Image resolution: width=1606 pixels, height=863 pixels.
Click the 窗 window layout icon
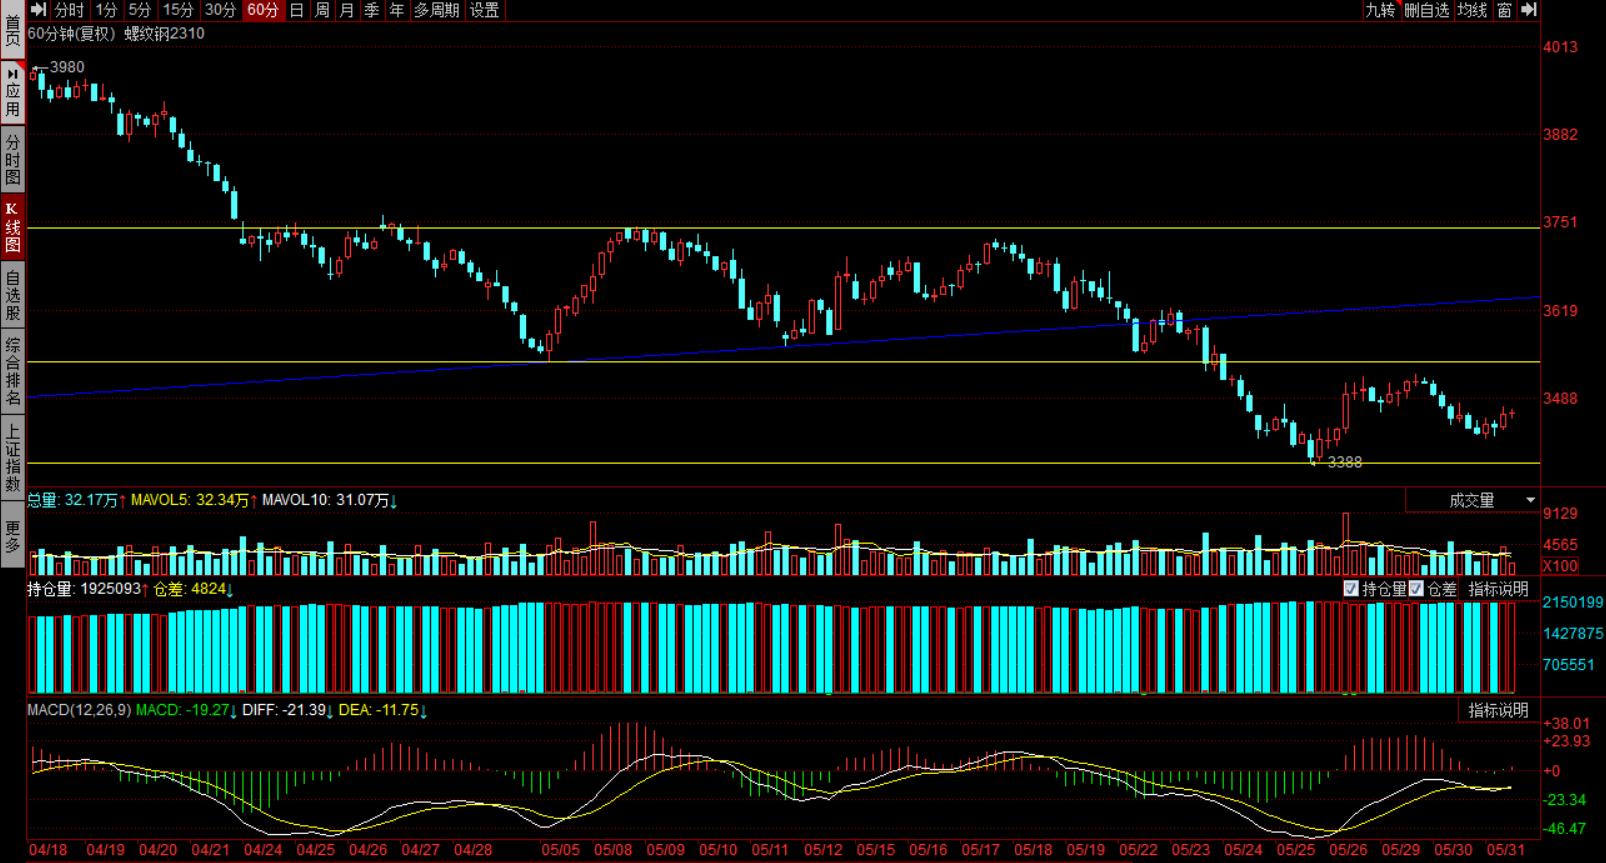tap(1504, 10)
